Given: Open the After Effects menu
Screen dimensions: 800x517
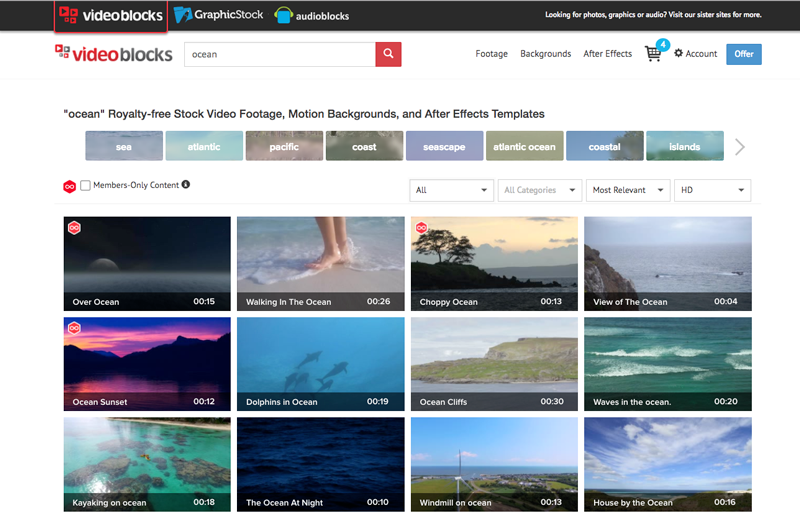Looking at the screenshot, I should tap(608, 54).
